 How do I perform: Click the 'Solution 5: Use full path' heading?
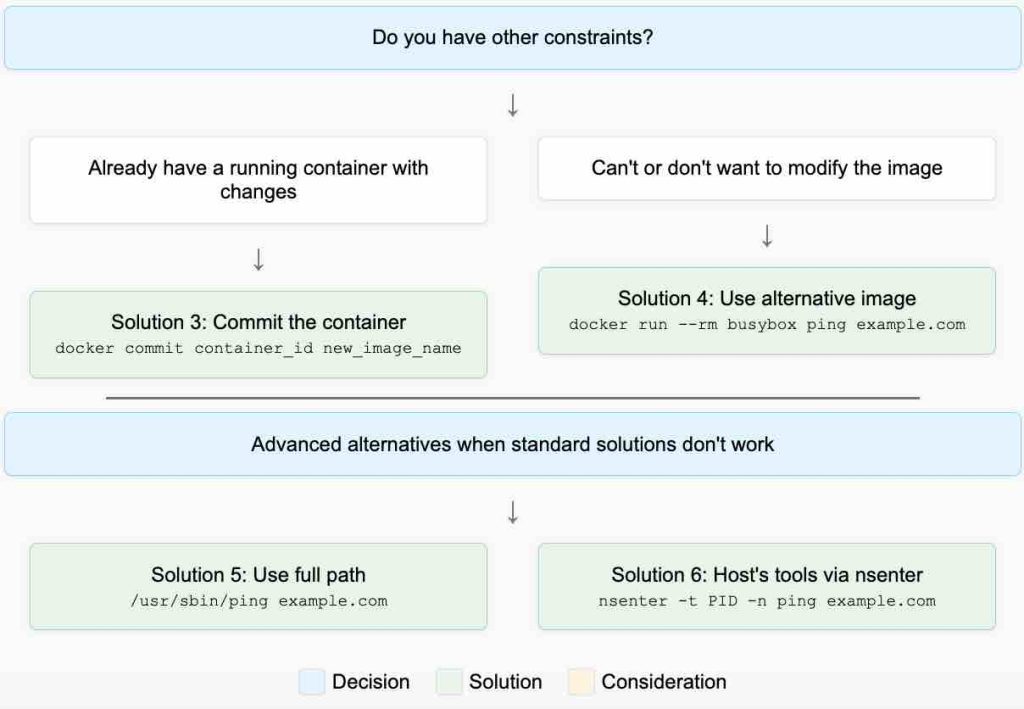[258, 575]
